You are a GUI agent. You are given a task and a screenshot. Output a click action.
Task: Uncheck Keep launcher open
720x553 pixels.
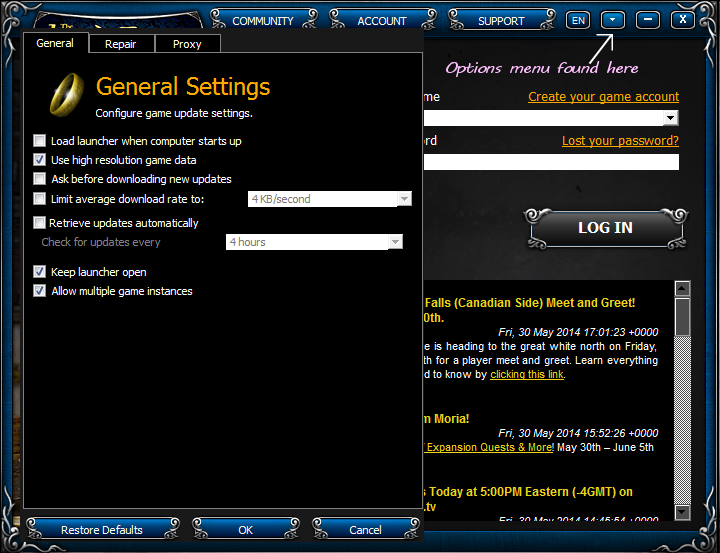[x=39, y=272]
